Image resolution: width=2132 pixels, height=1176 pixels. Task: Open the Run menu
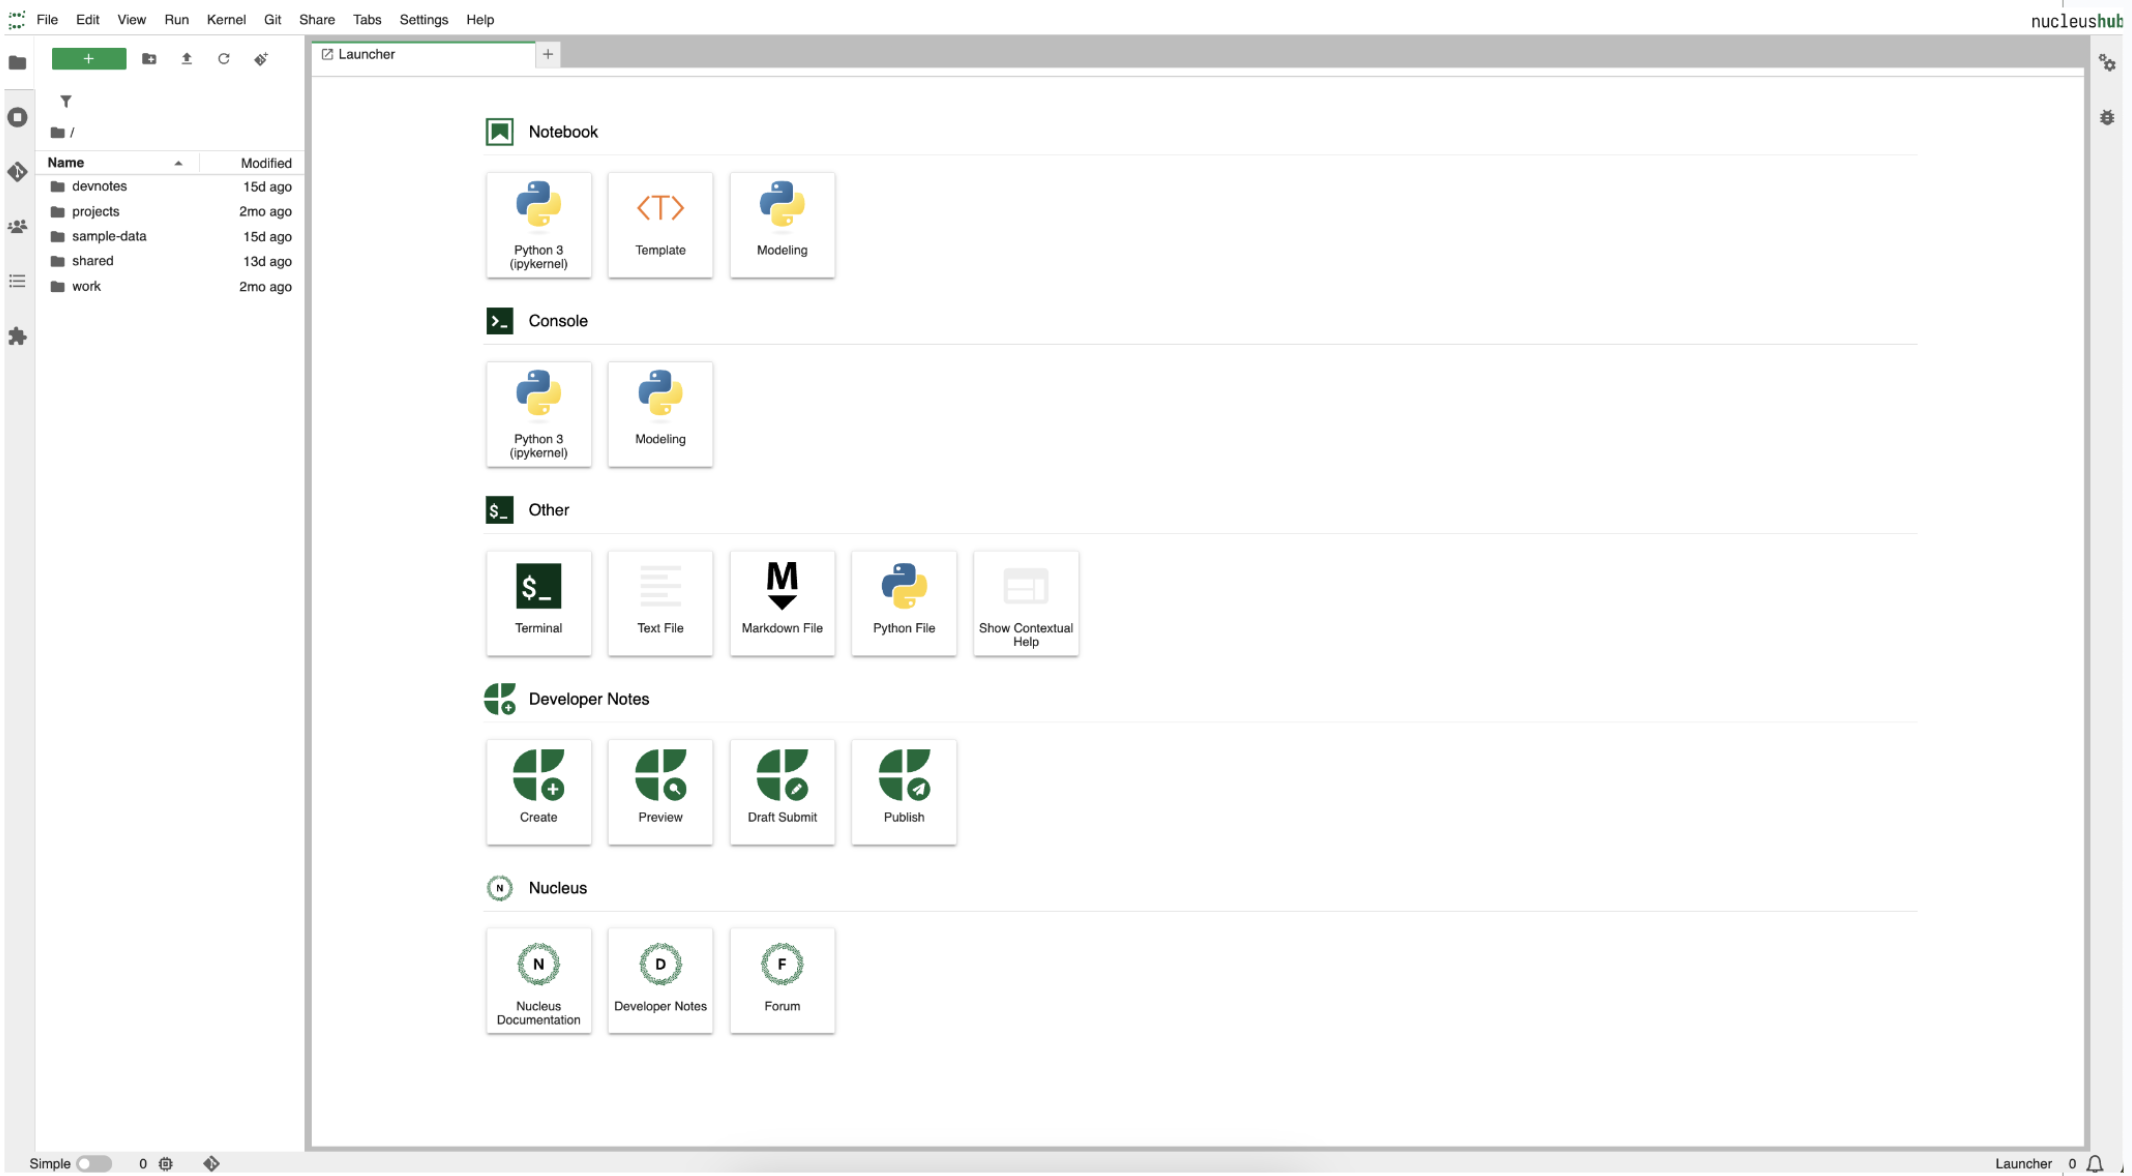(x=176, y=19)
